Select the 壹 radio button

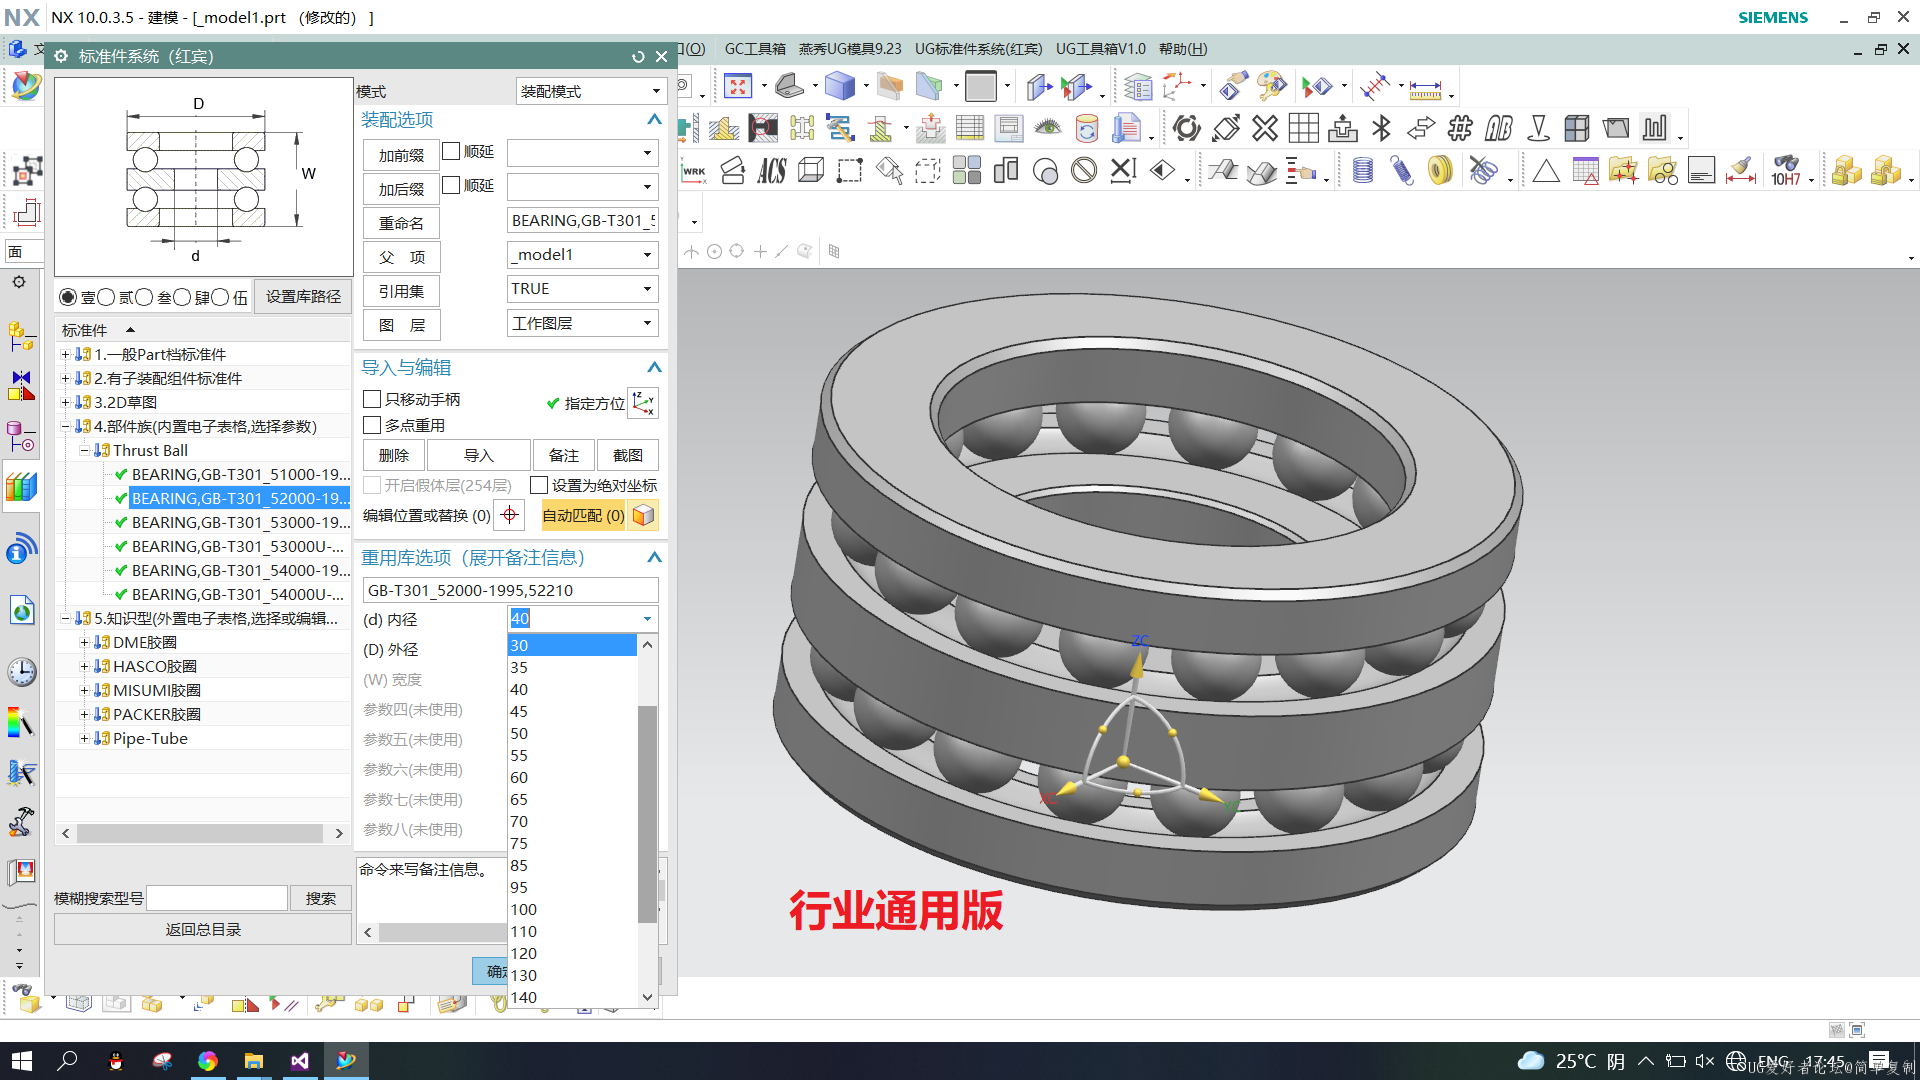pos(68,297)
